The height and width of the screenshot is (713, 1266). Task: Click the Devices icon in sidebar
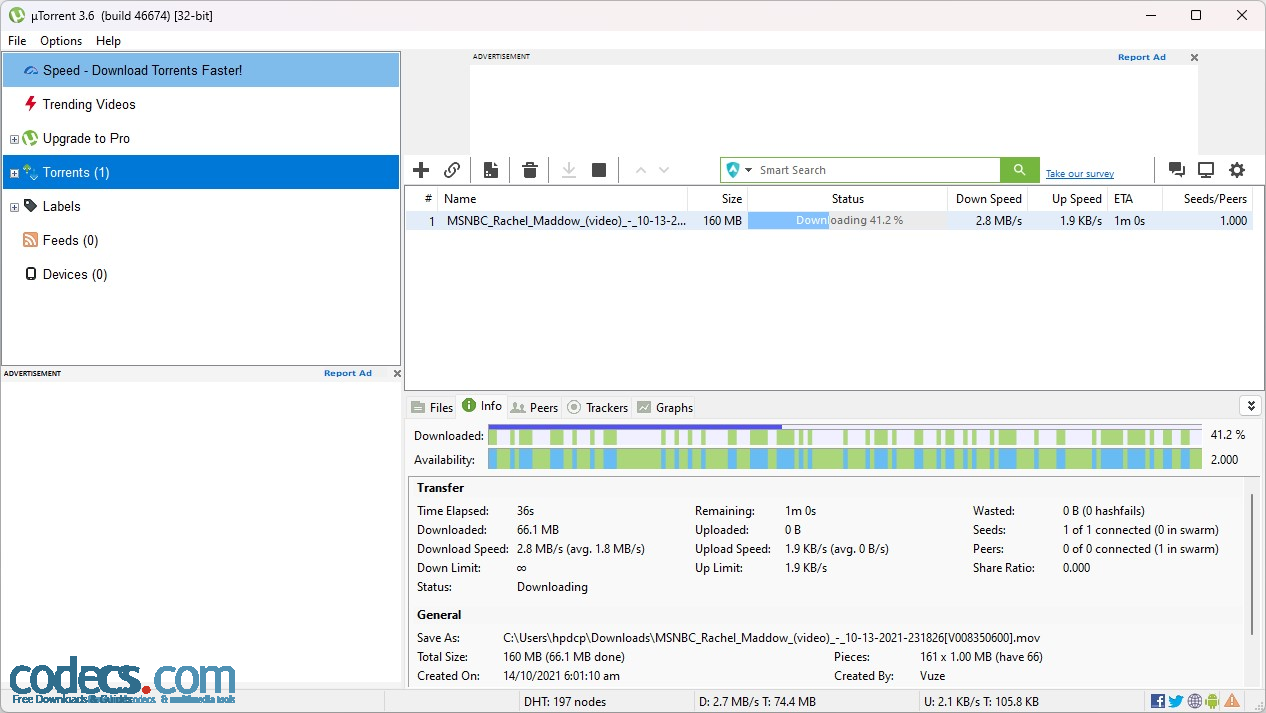click(x=31, y=274)
